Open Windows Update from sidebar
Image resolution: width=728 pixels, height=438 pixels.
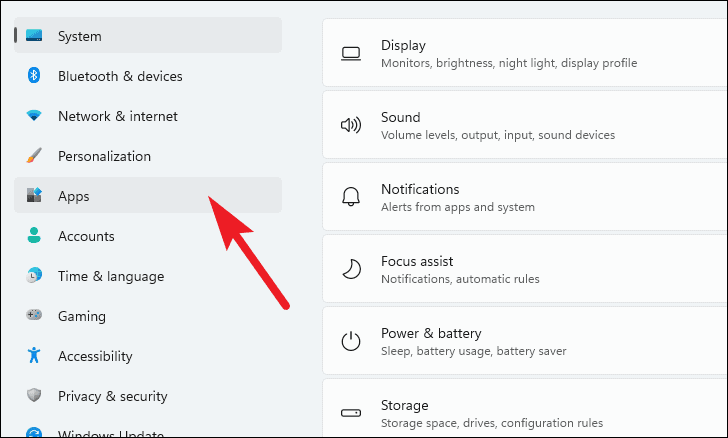pyautogui.click(x=148, y=431)
